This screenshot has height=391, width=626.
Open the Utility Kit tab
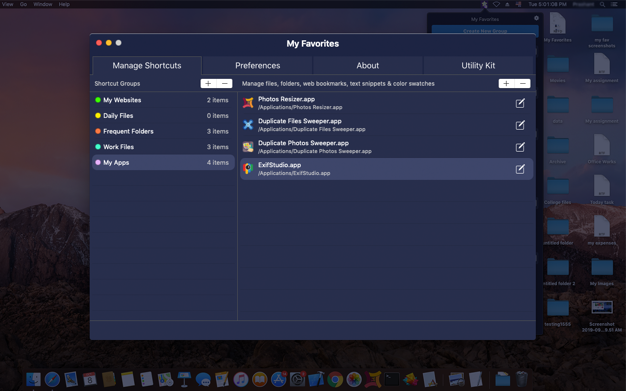pyautogui.click(x=478, y=65)
